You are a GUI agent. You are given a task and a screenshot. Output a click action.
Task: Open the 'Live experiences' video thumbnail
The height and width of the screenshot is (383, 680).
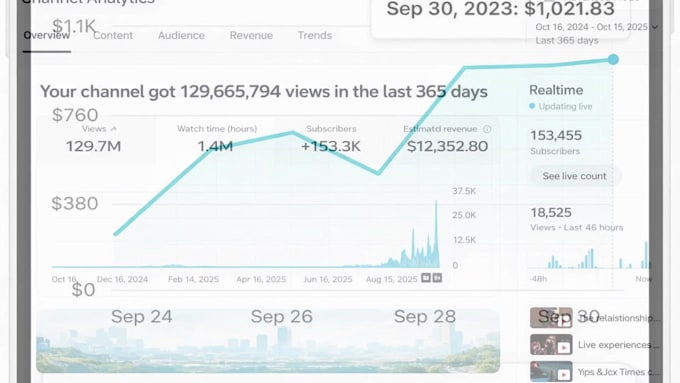(551, 345)
